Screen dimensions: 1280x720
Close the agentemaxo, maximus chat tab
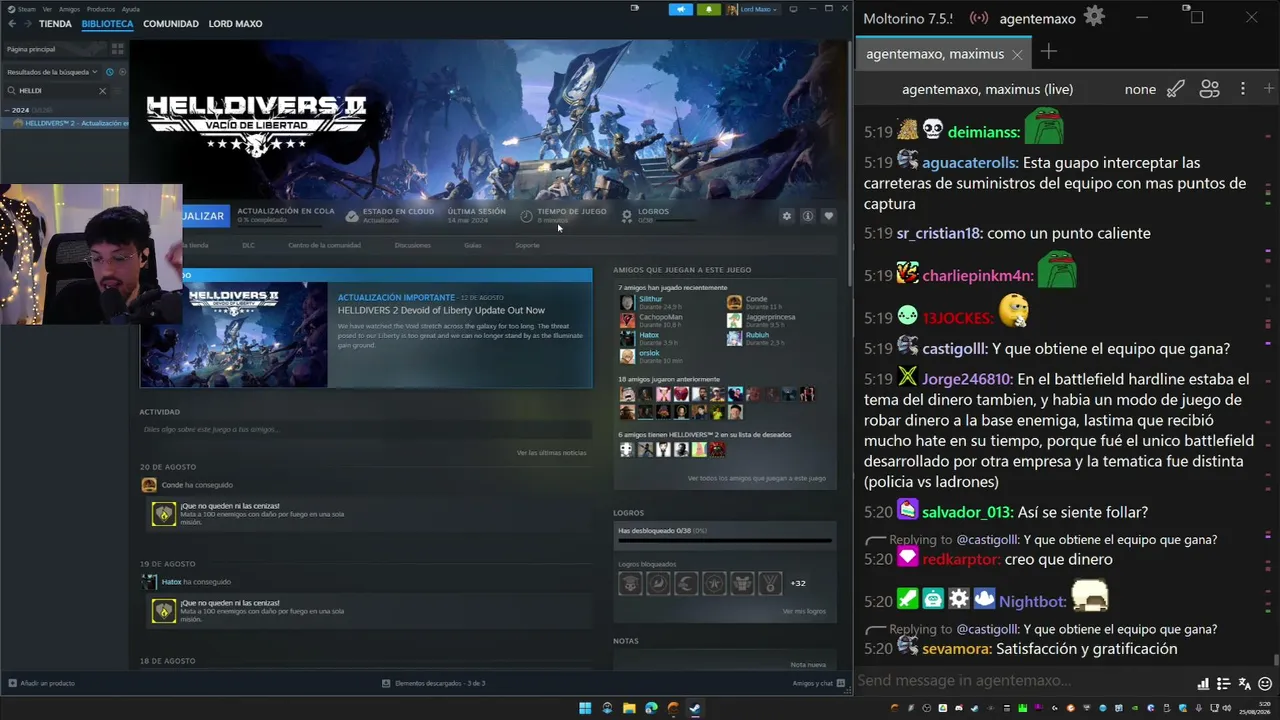[1017, 54]
